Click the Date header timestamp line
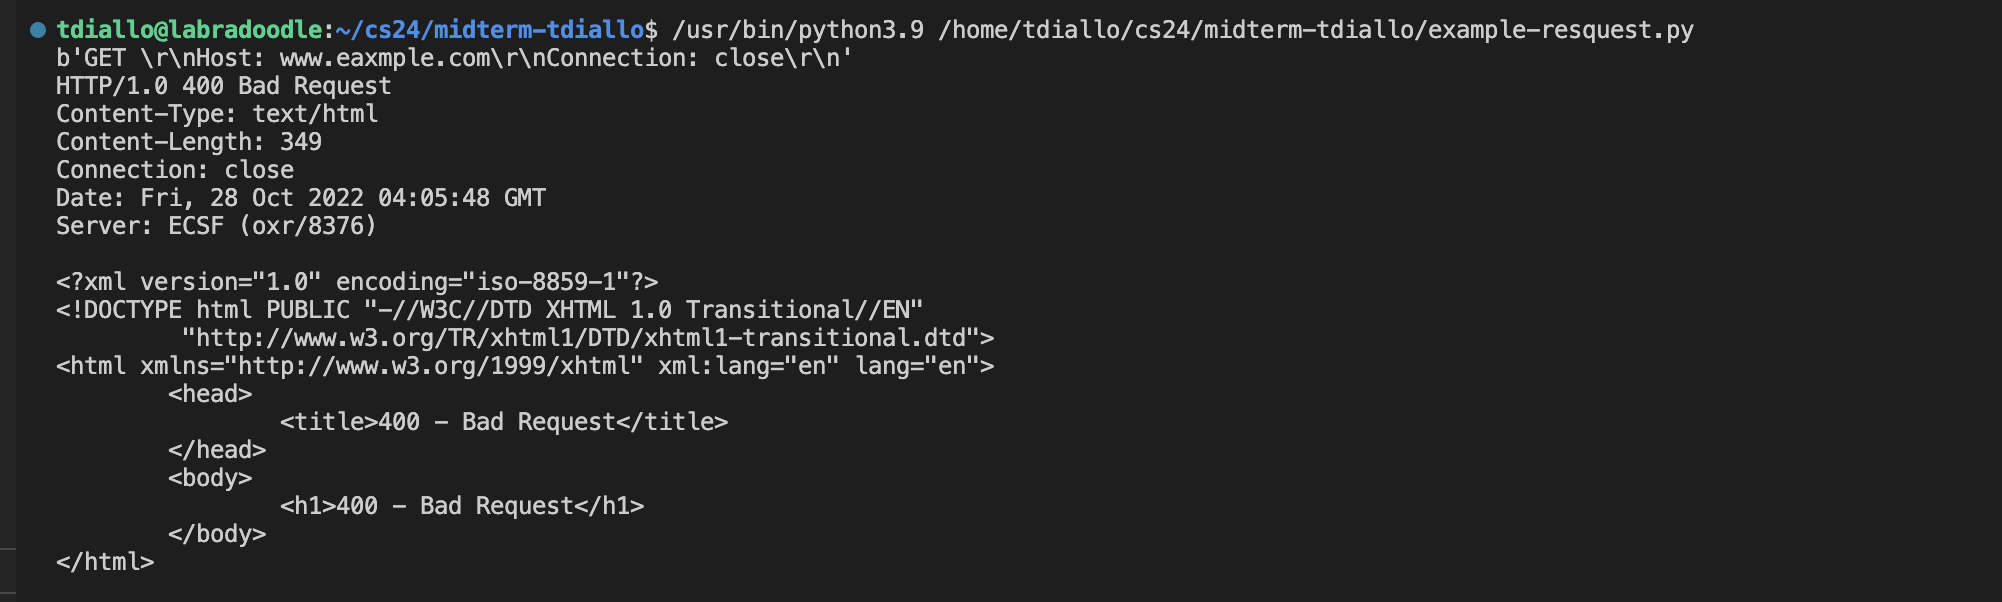Screen dimensions: 2002x602 click(x=301, y=198)
